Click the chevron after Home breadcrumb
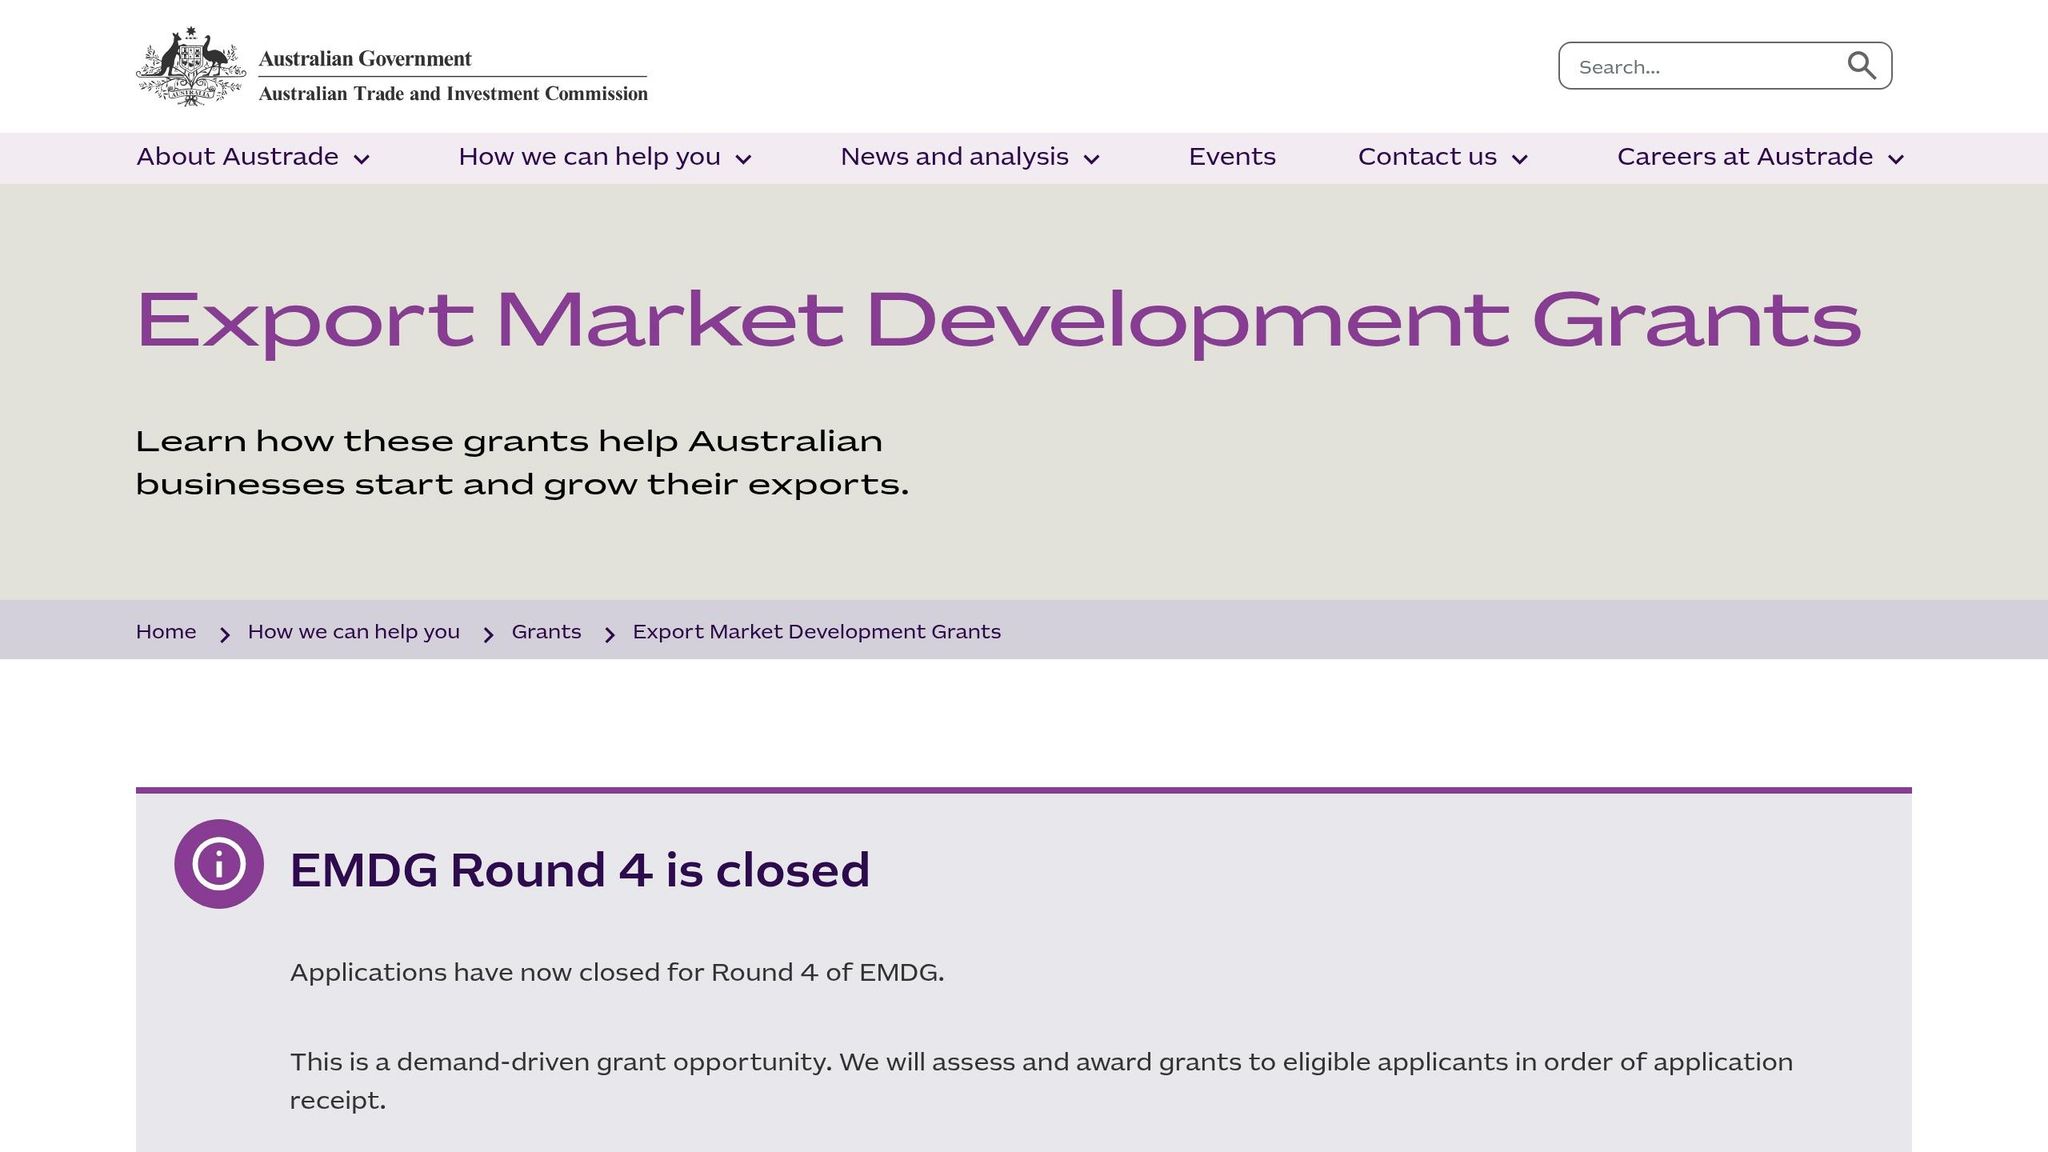2048x1152 pixels. (223, 634)
